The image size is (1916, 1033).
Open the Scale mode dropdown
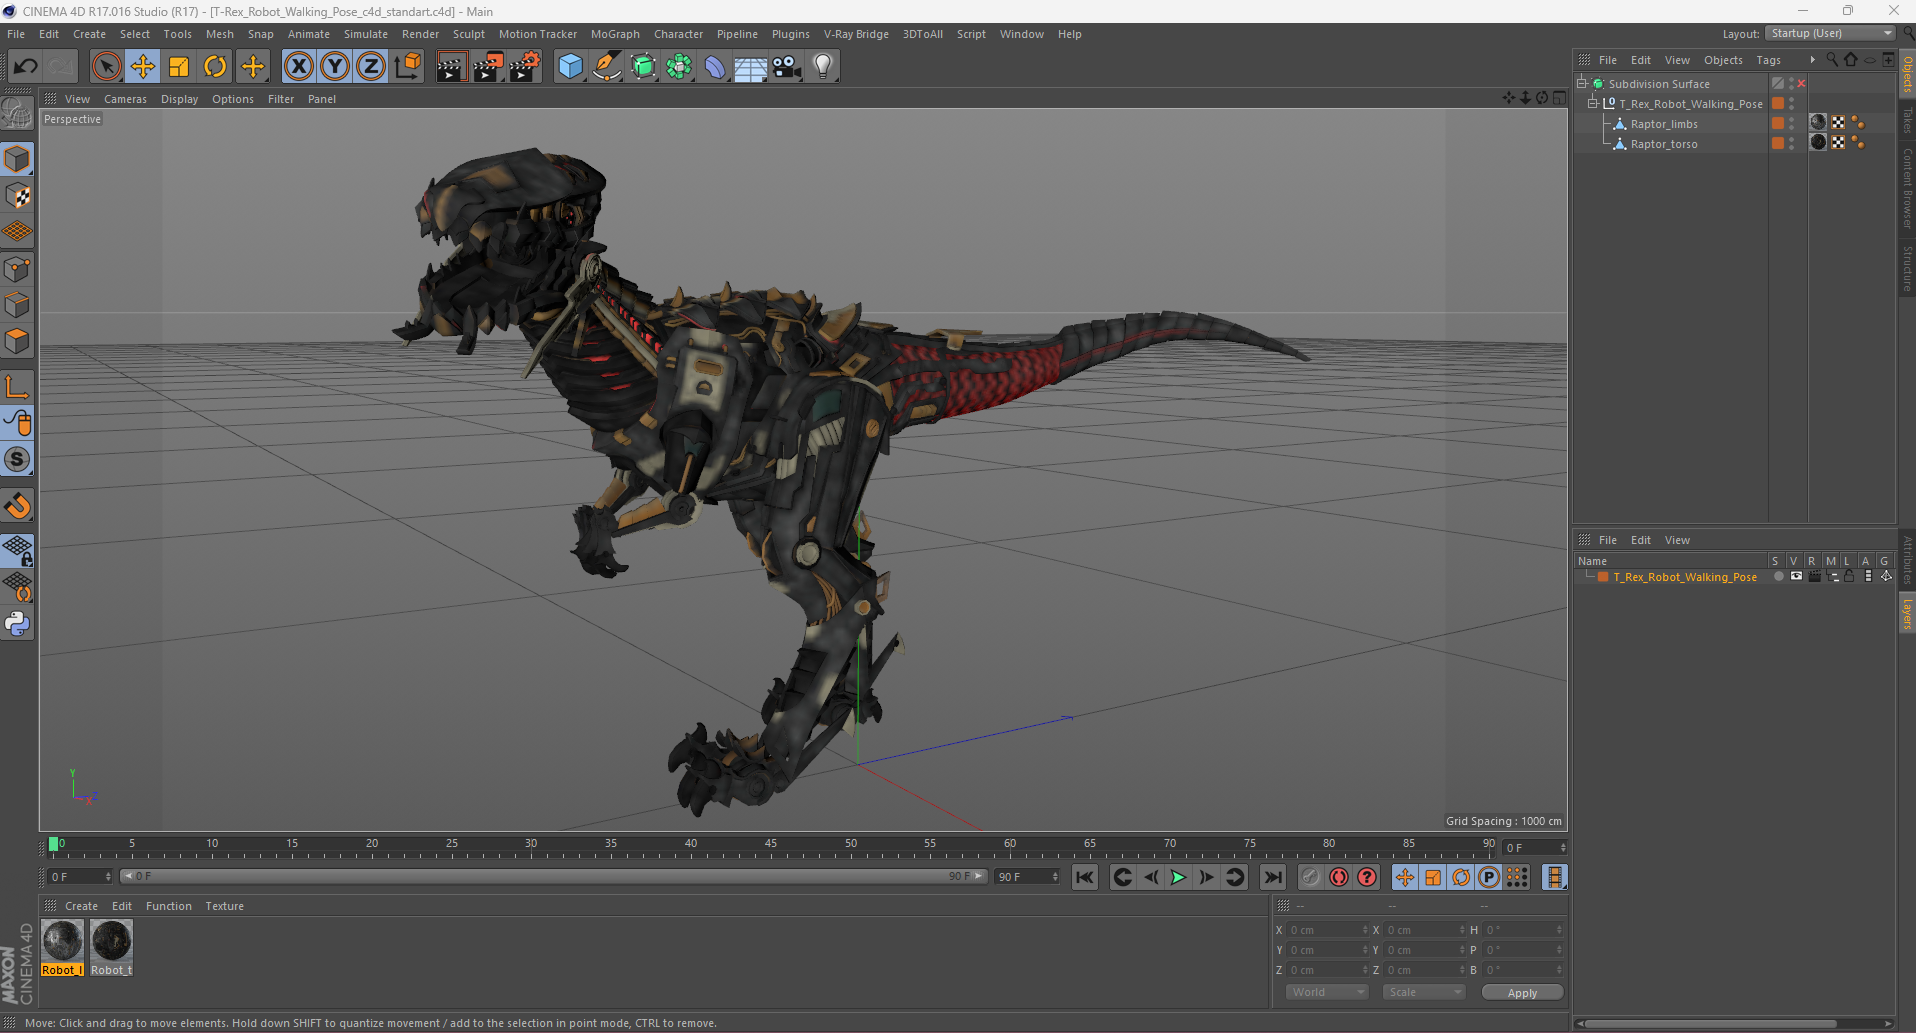point(1424,992)
